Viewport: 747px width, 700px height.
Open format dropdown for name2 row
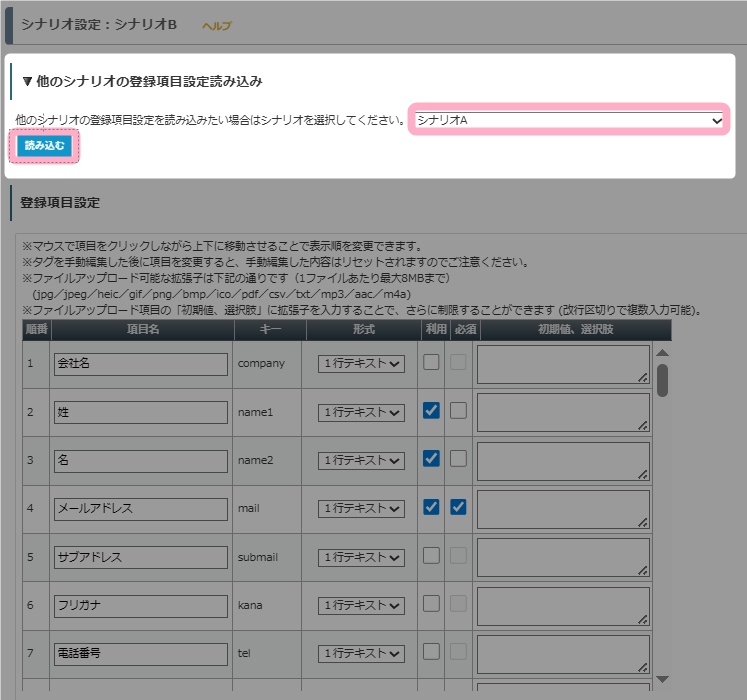pyautogui.click(x=361, y=461)
